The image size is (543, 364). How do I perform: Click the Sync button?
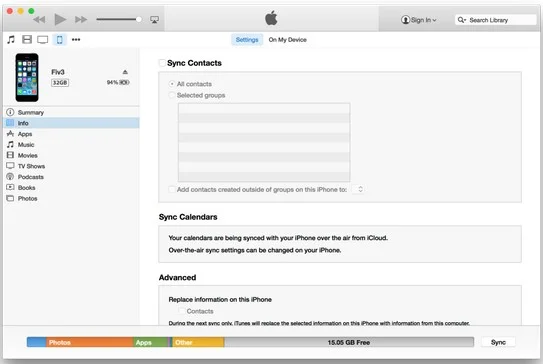pyautogui.click(x=498, y=342)
